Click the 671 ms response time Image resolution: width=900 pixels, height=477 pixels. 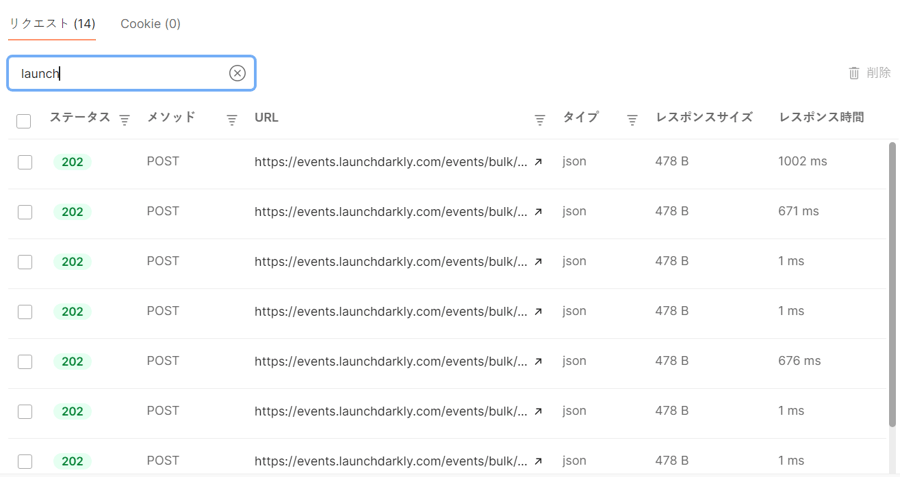point(798,211)
